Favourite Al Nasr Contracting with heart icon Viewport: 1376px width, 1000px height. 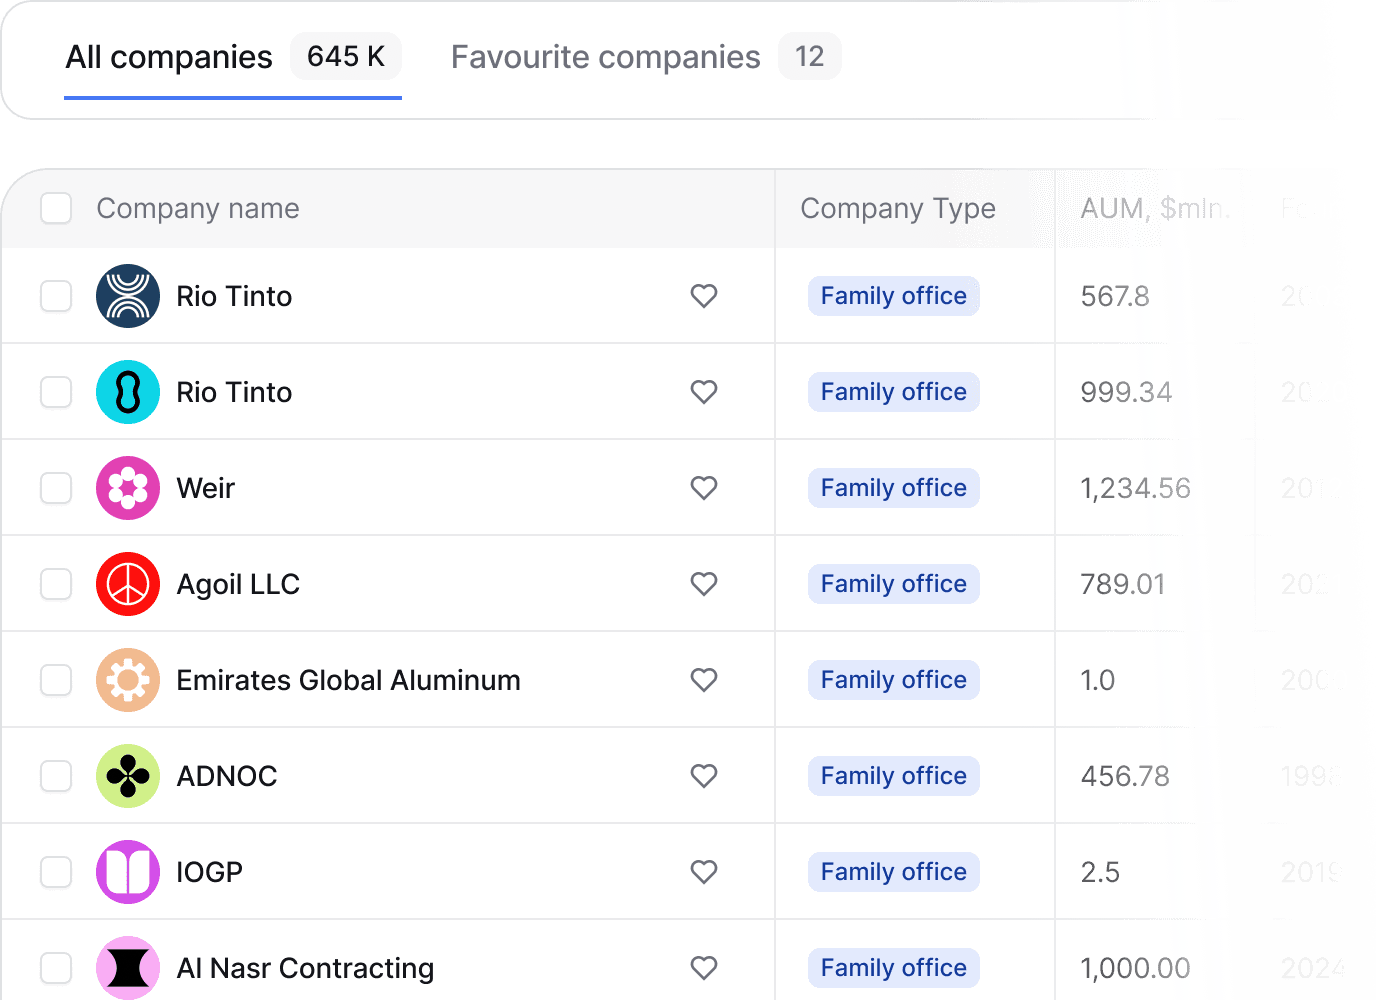[704, 968]
